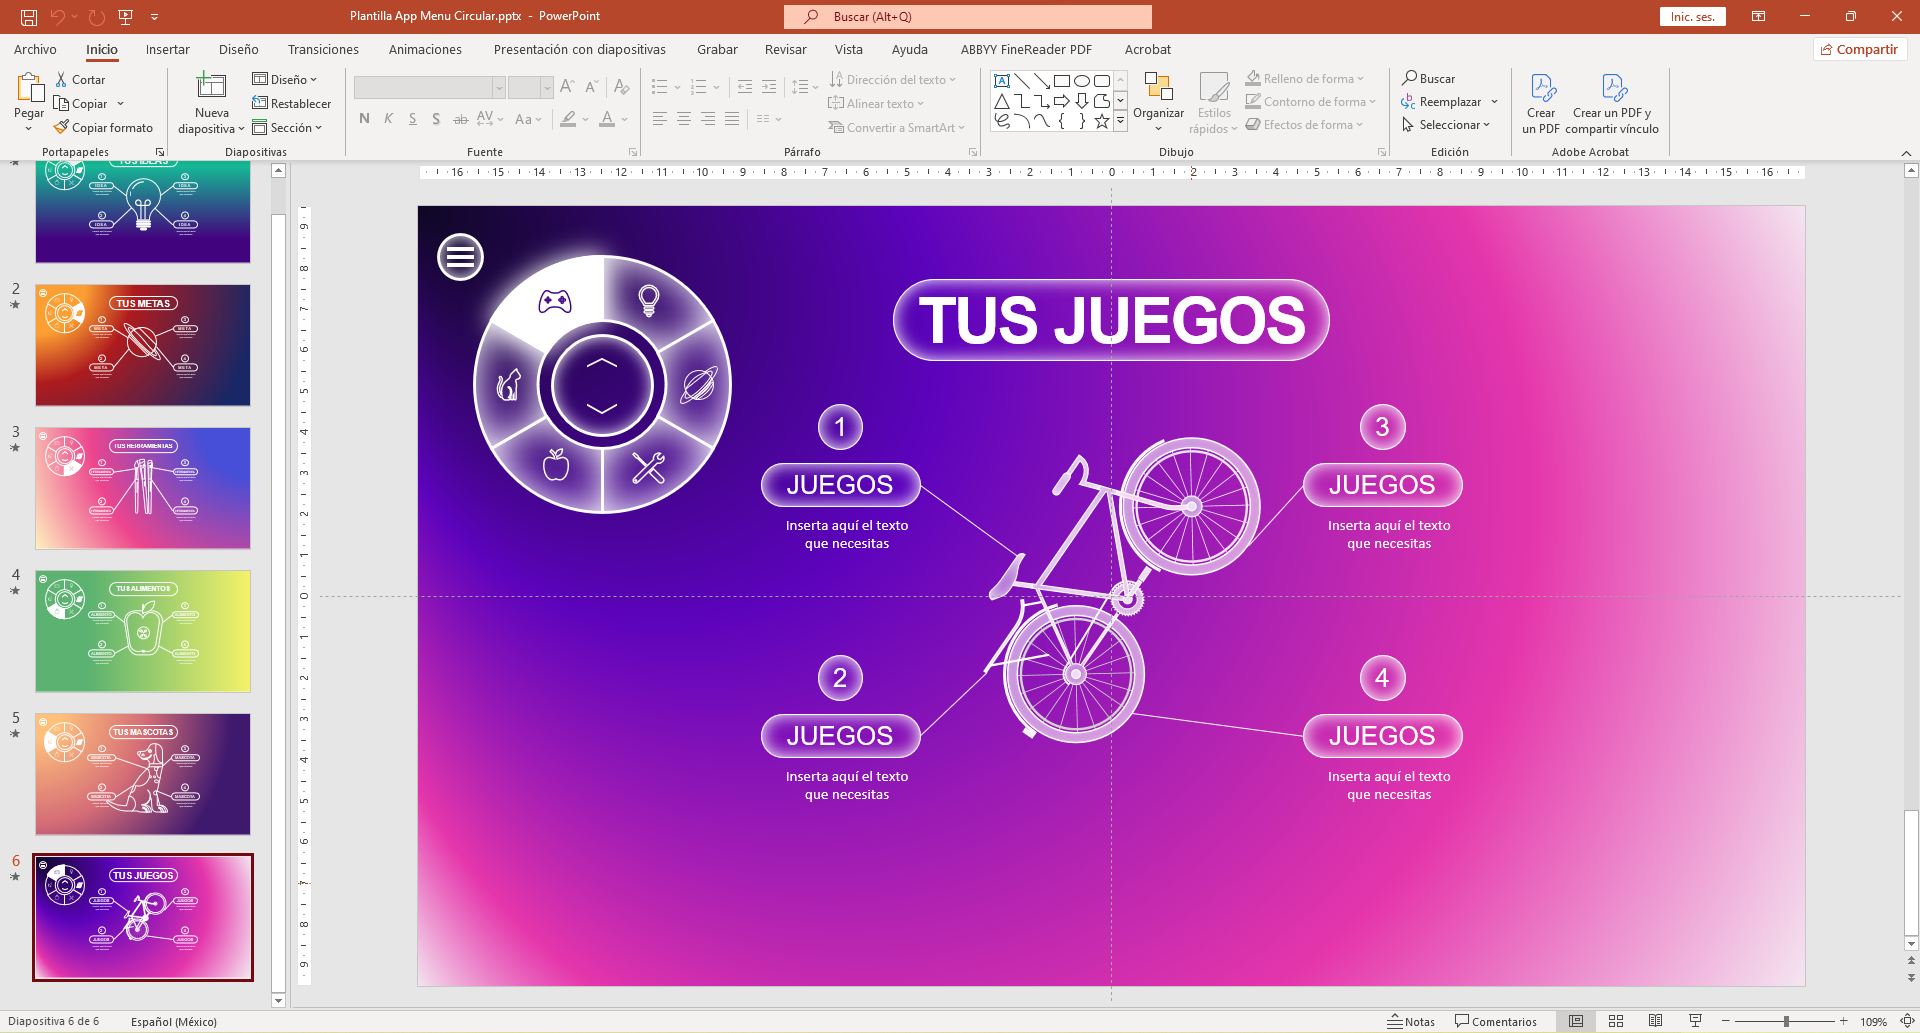Expand the Diseño layout dropdown
Image resolution: width=1920 pixels, height=1033 pixels.
[286, 79]
